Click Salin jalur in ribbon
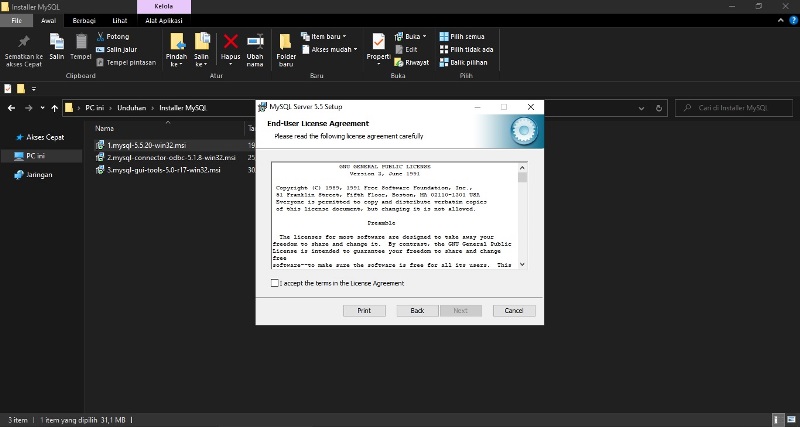The image size is (800, 427). pyautogui.click(x=116, y=49)
